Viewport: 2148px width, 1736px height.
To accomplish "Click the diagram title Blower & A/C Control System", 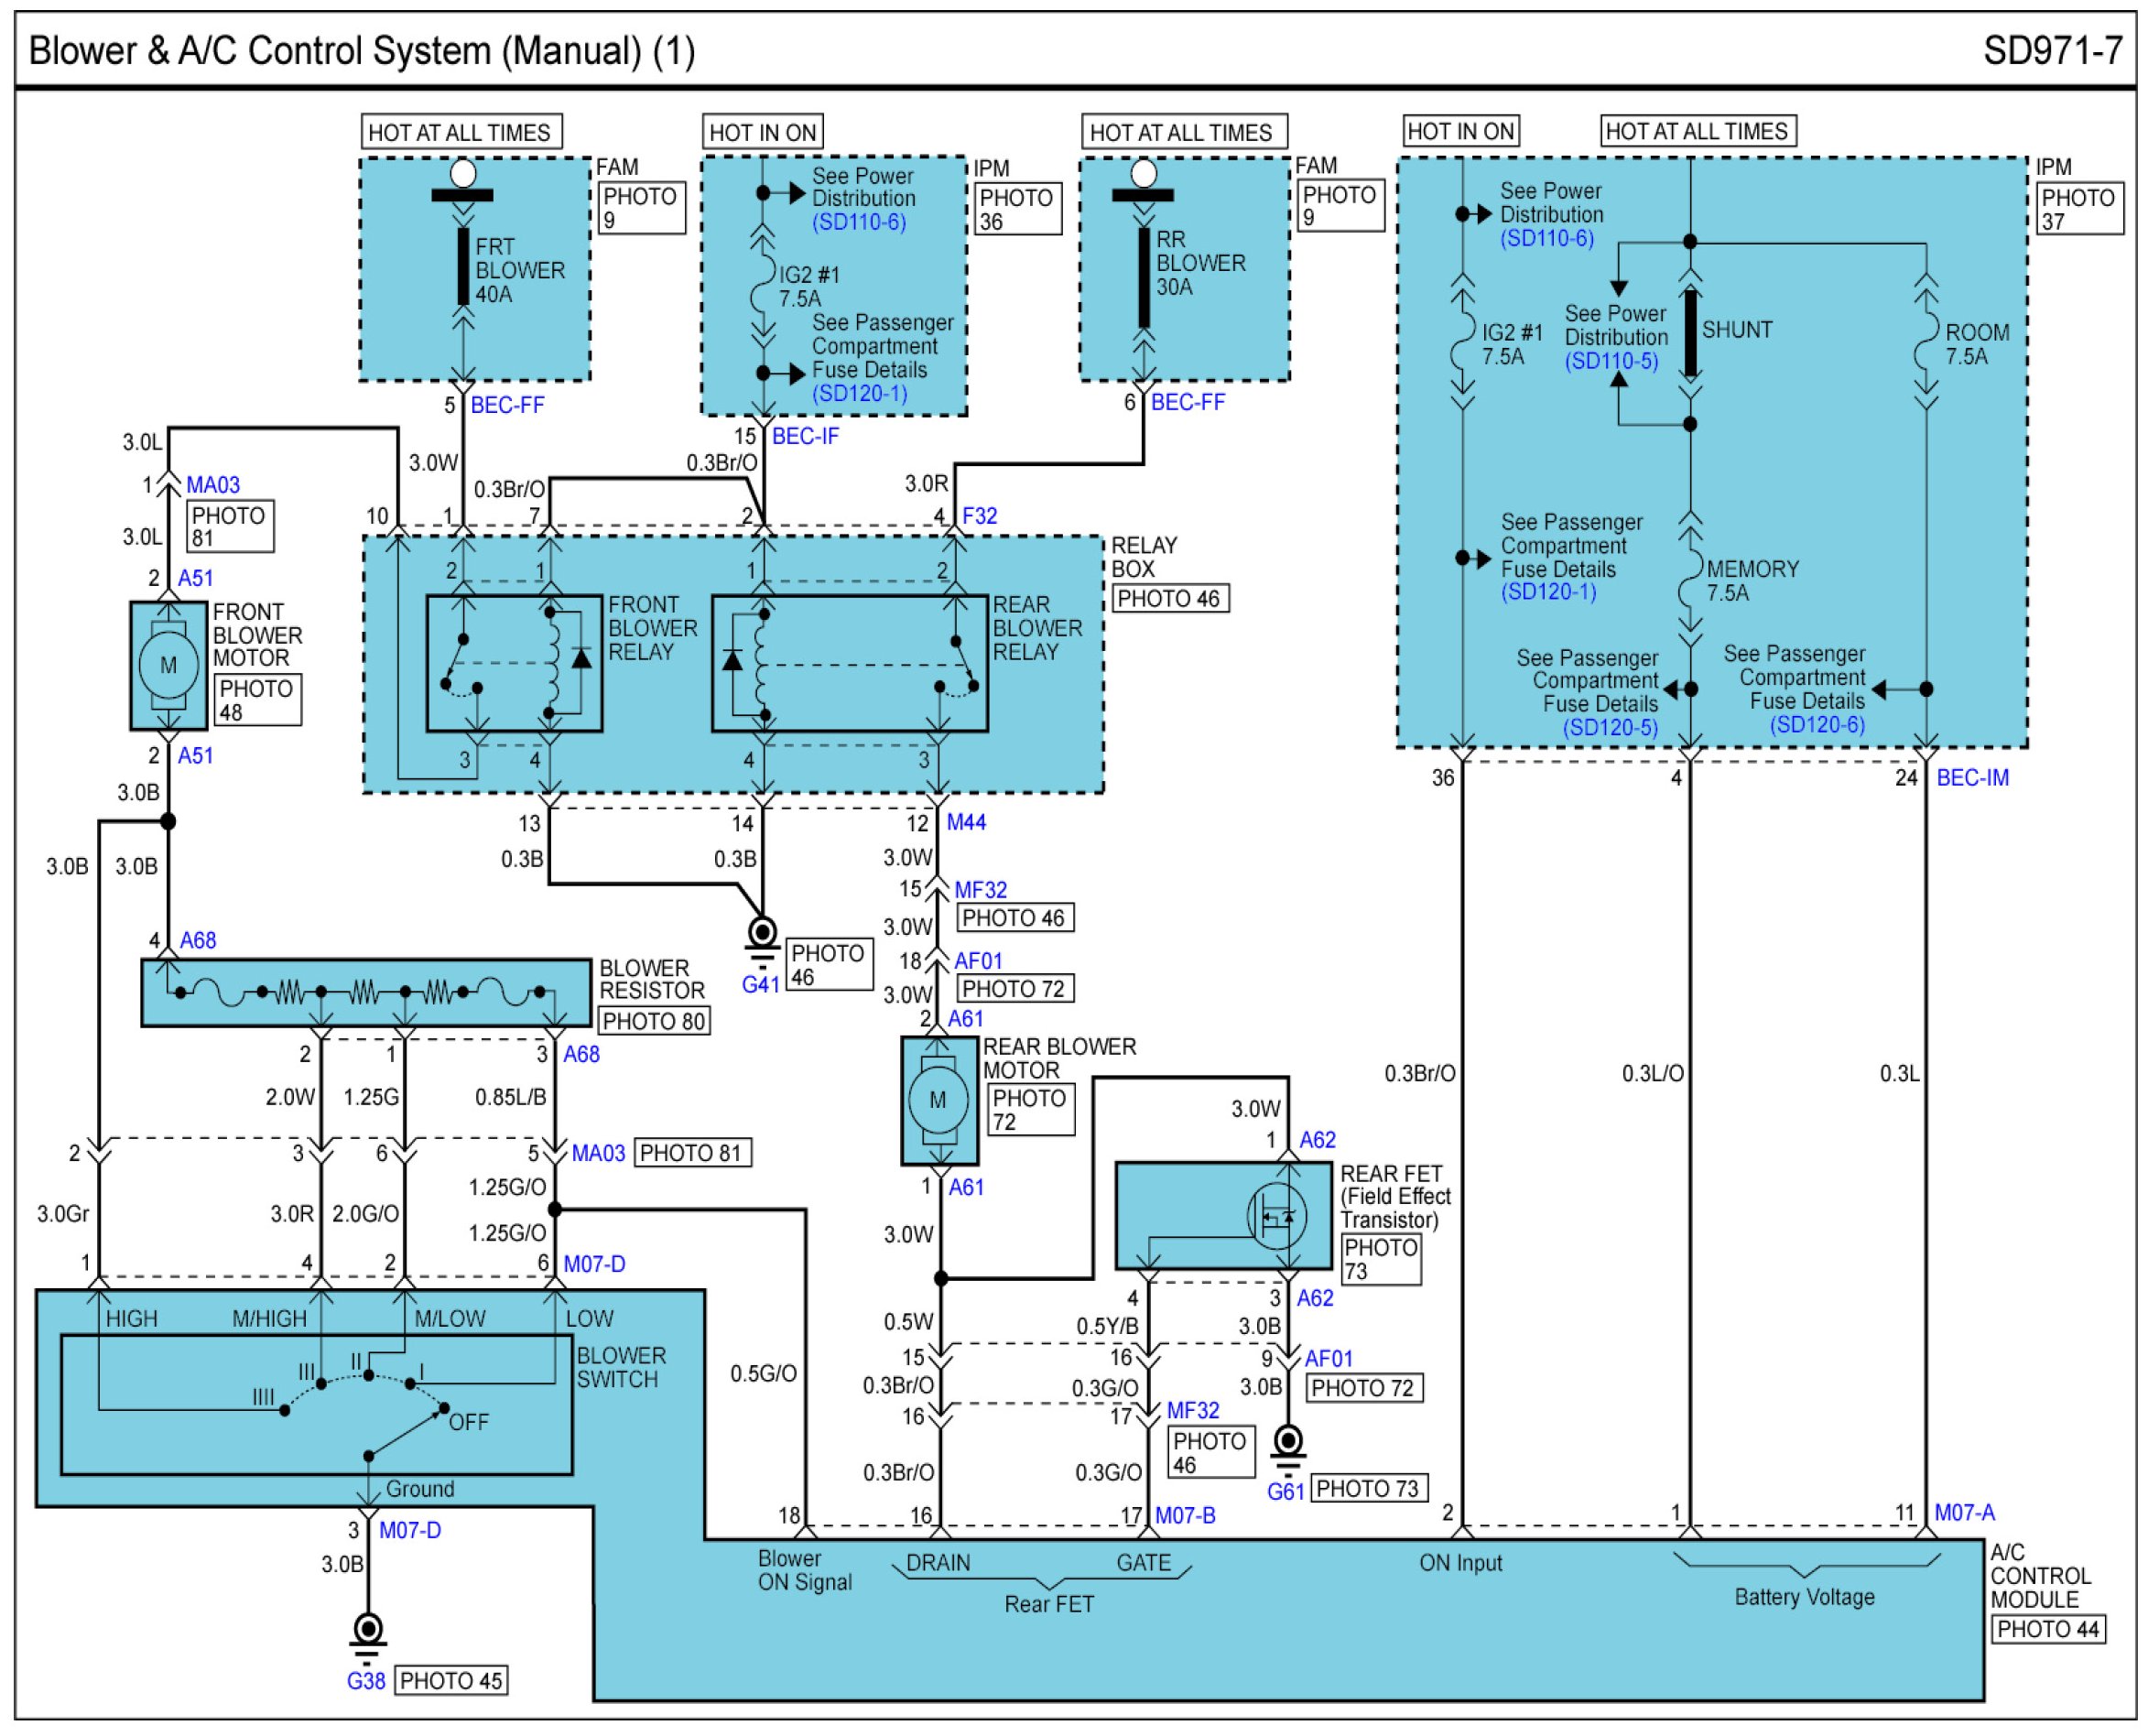I will point(362,50).
